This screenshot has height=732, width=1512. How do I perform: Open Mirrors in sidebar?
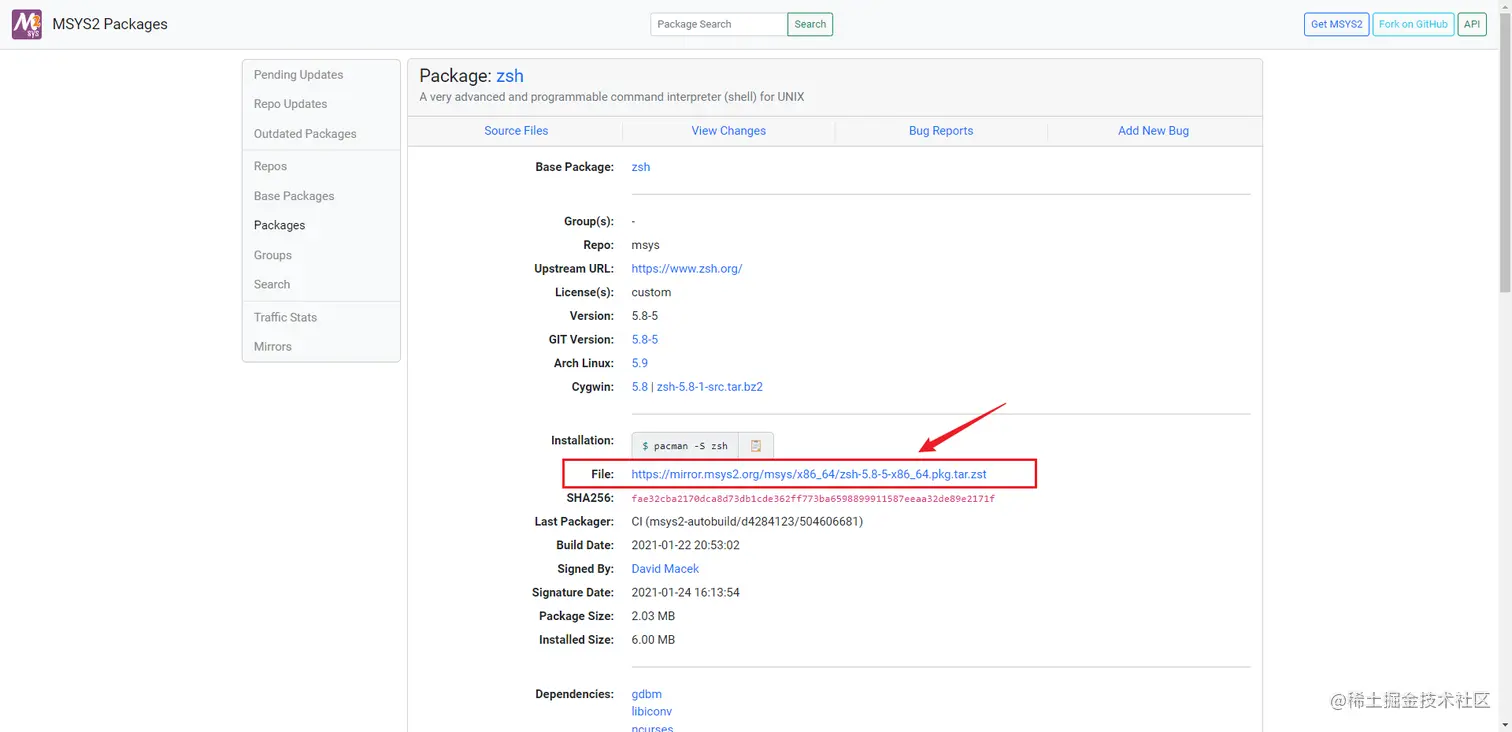click(272, 346)
